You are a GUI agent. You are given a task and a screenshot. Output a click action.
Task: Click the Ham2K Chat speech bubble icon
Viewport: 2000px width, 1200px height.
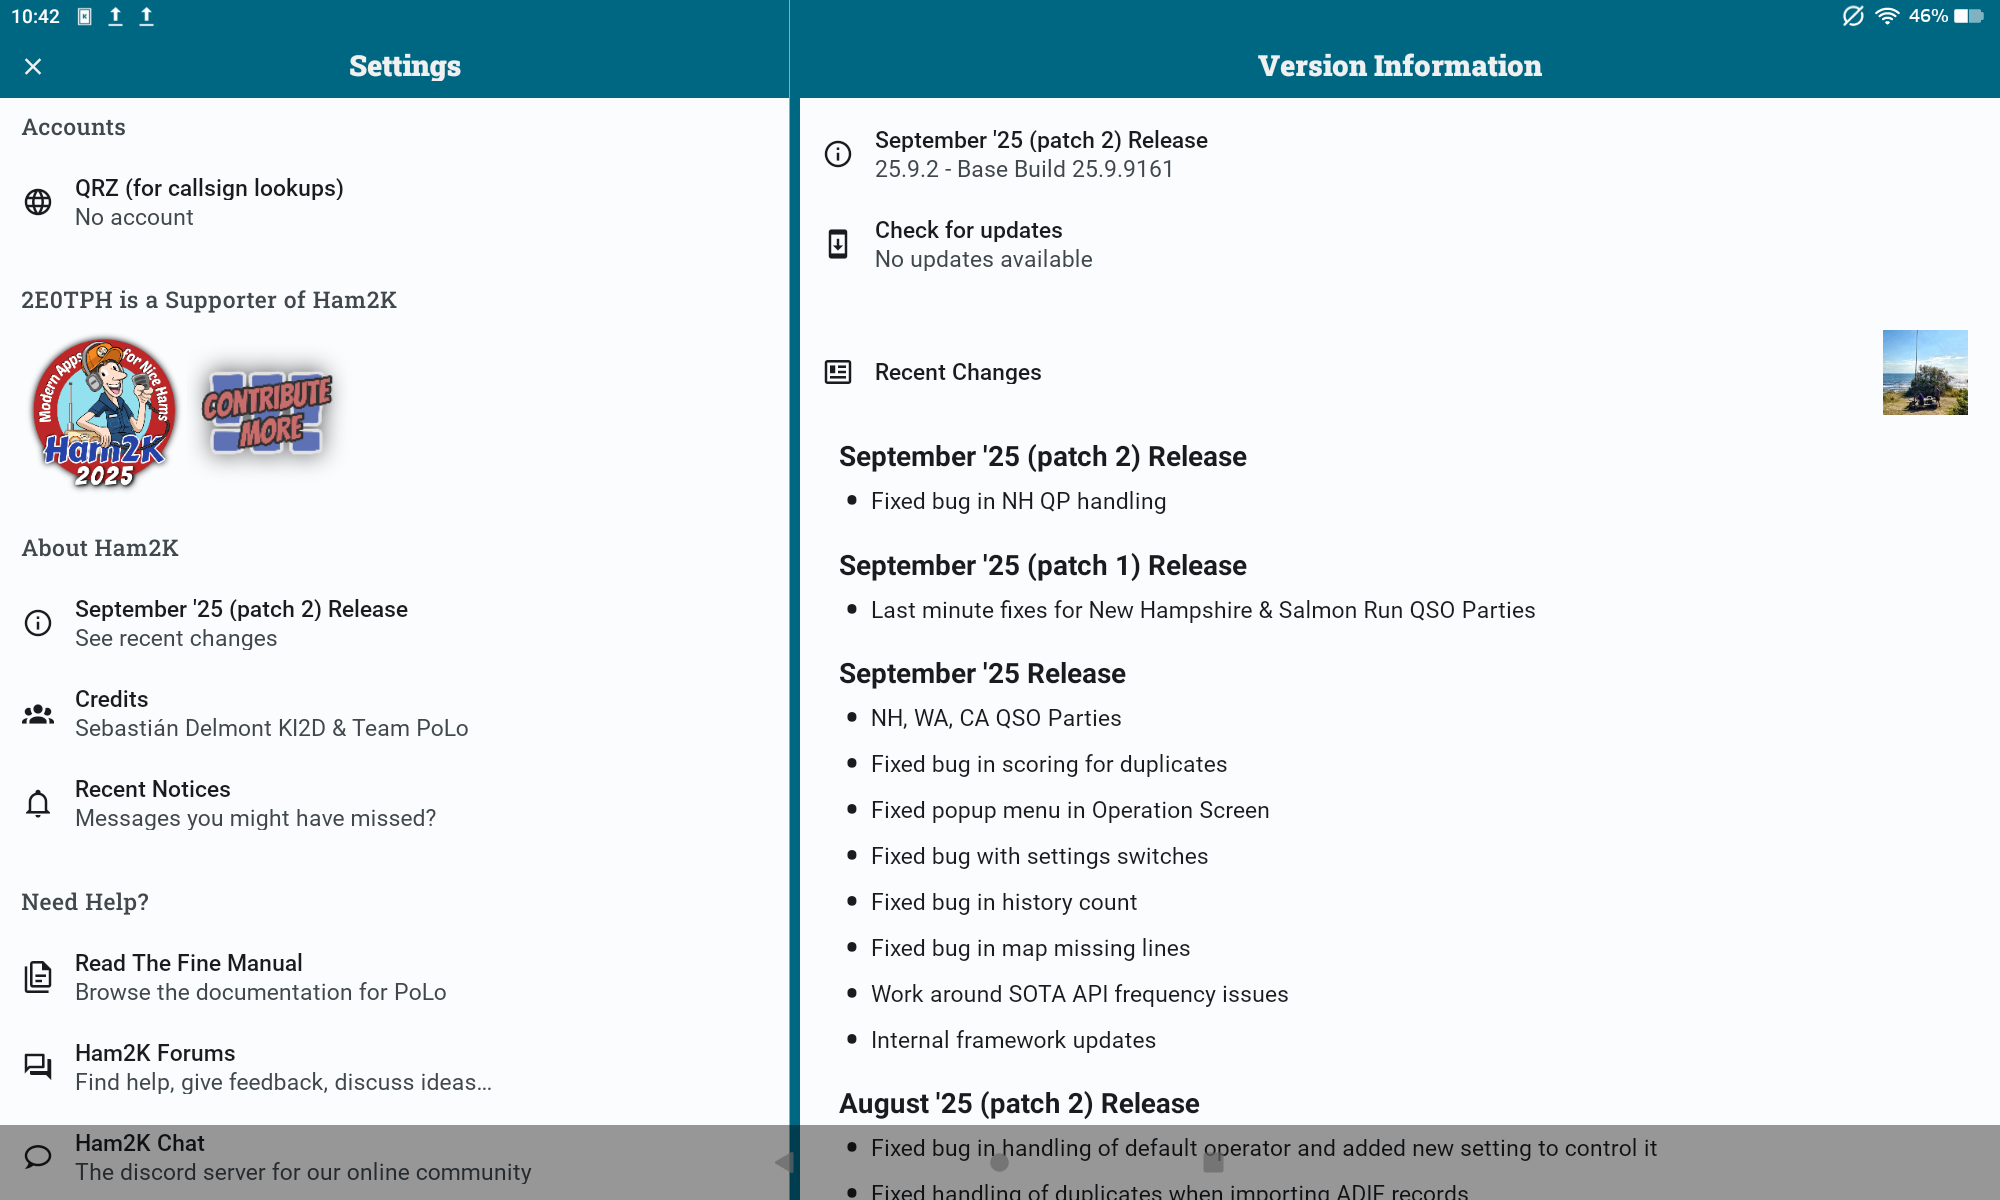[x=38, y=1157]
